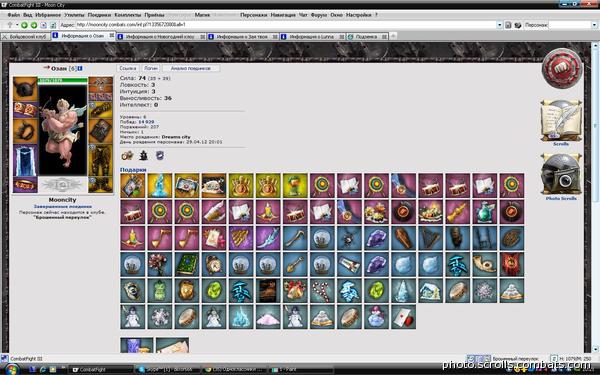The image size is (600, 375).
Task: Click the Dreams city birthplace text
Action: pos(176,137)
